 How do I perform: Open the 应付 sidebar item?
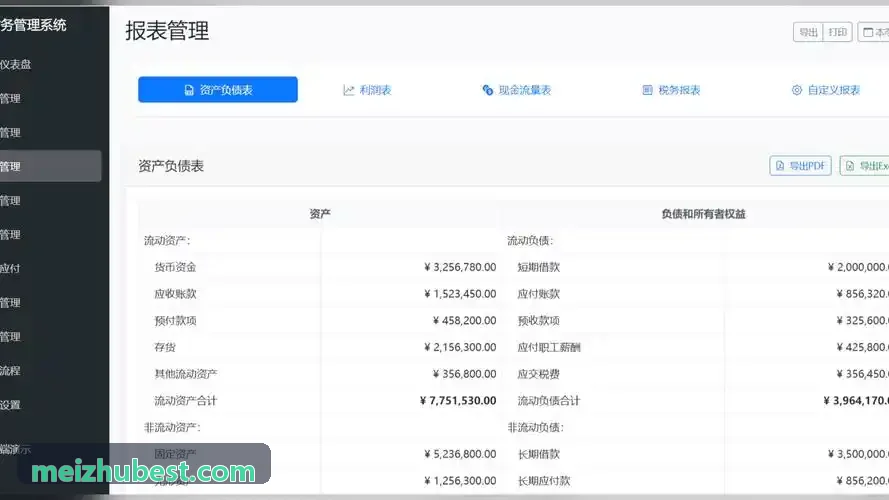point(10,269)
